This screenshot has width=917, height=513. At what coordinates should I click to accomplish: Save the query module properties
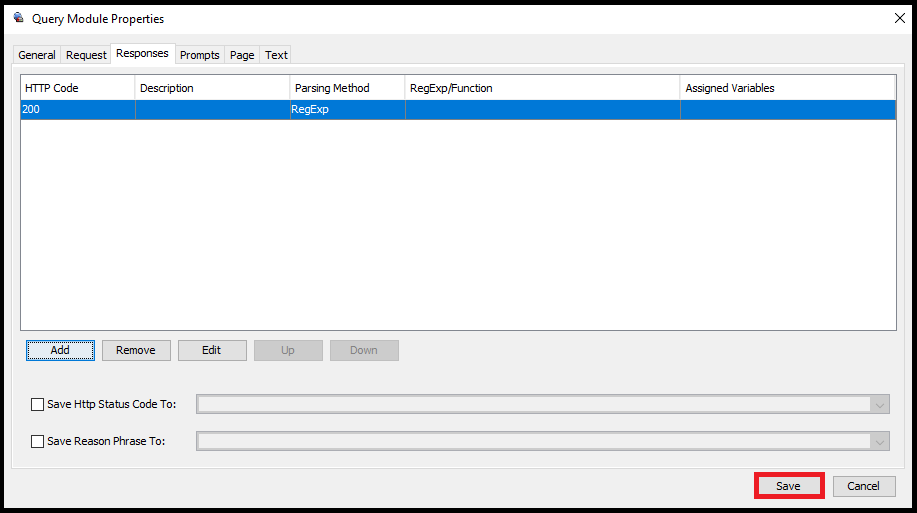tap(789, 486)
